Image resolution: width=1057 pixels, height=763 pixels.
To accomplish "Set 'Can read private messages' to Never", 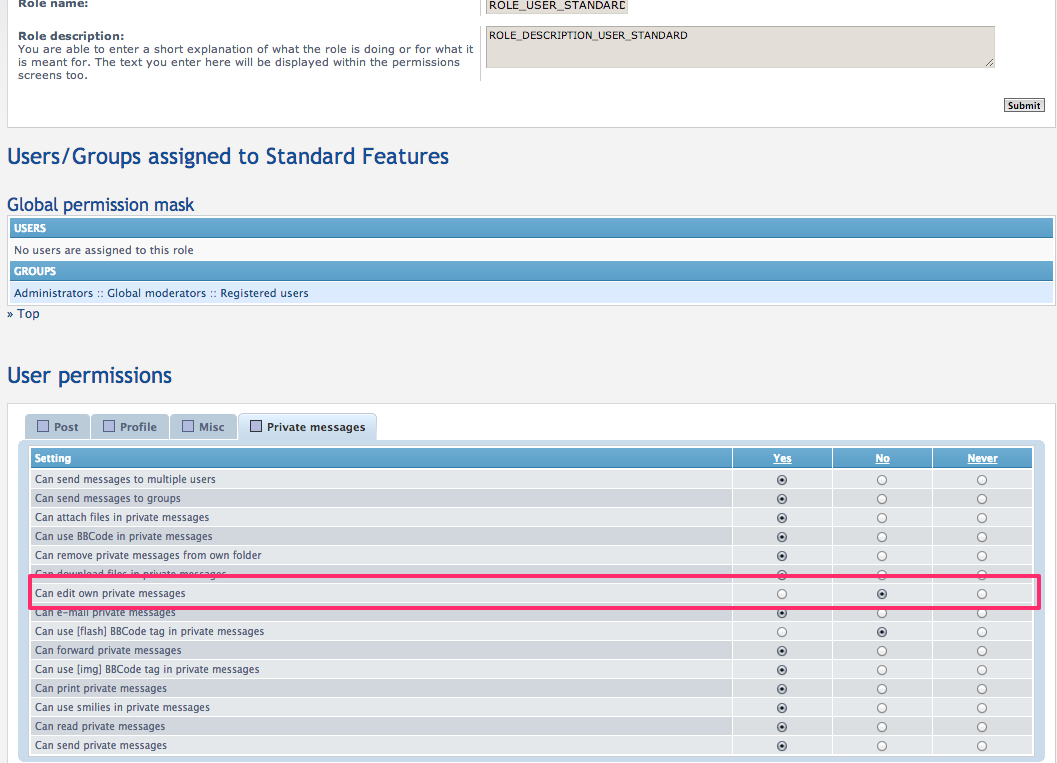I will tap(982, 727).
